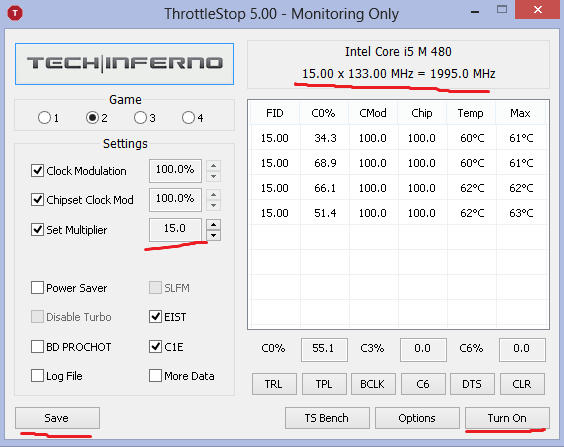564x447 pixels.
Task: Decrease Set Multiplier with down arrow
Action: 213,235
